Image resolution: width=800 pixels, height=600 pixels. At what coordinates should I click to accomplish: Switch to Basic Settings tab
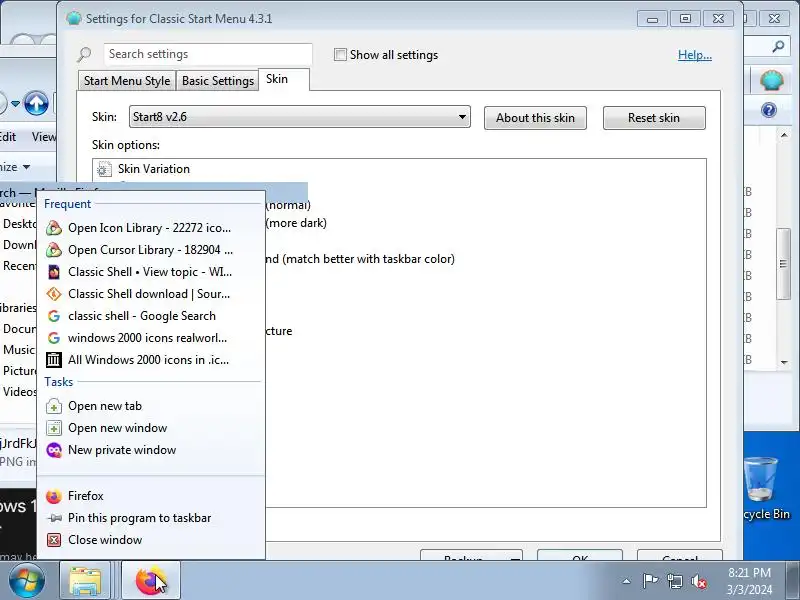pyautogui.click(x=218, y=81)
